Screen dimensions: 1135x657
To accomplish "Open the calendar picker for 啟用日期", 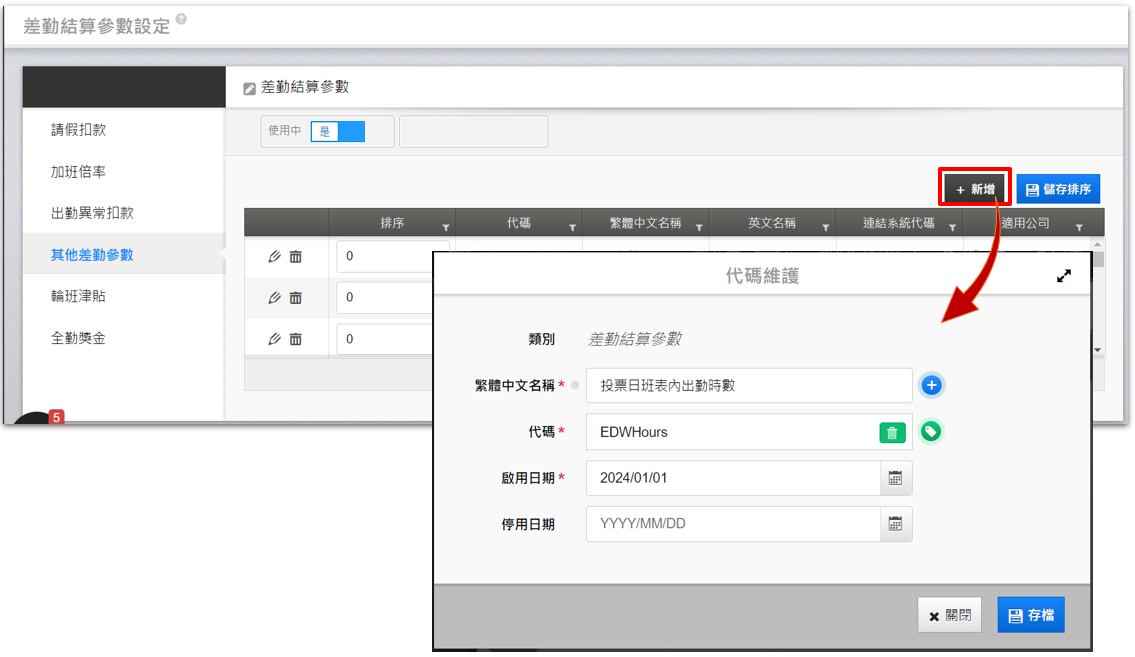I will pos(895,478).
